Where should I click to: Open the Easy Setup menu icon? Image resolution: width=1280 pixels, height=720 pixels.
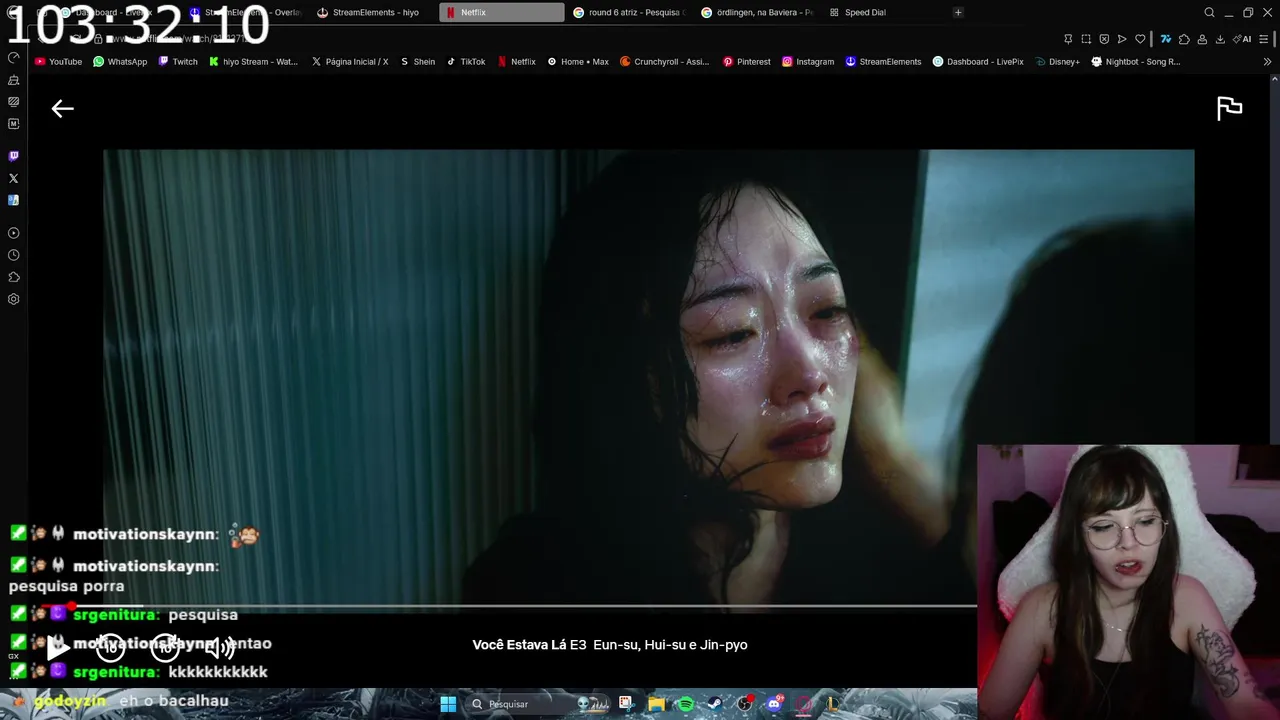1263,39
